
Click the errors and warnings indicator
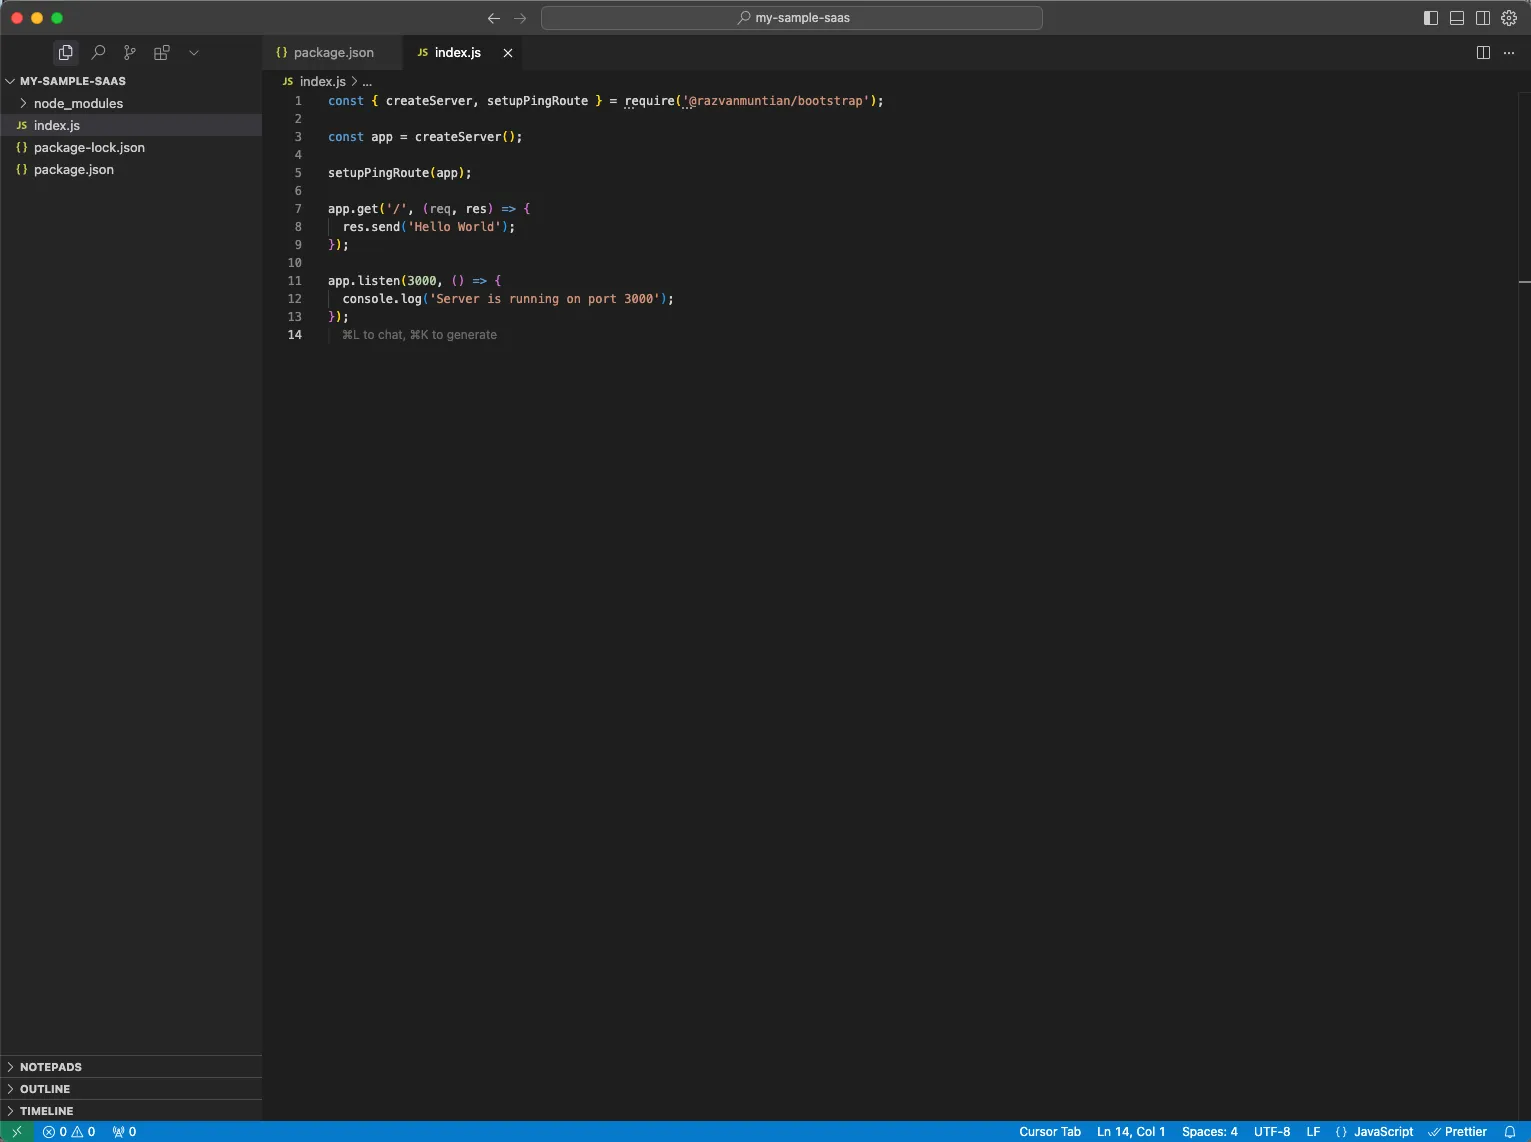69,1132
